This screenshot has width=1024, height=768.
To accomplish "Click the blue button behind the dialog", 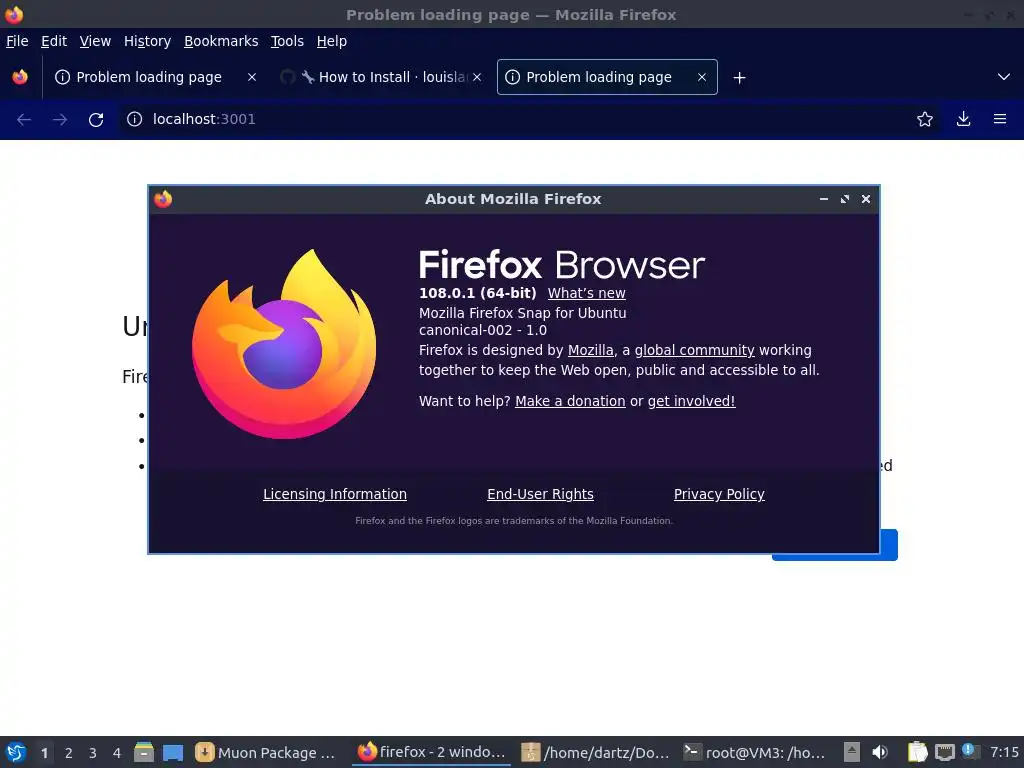I will [889, 545].
